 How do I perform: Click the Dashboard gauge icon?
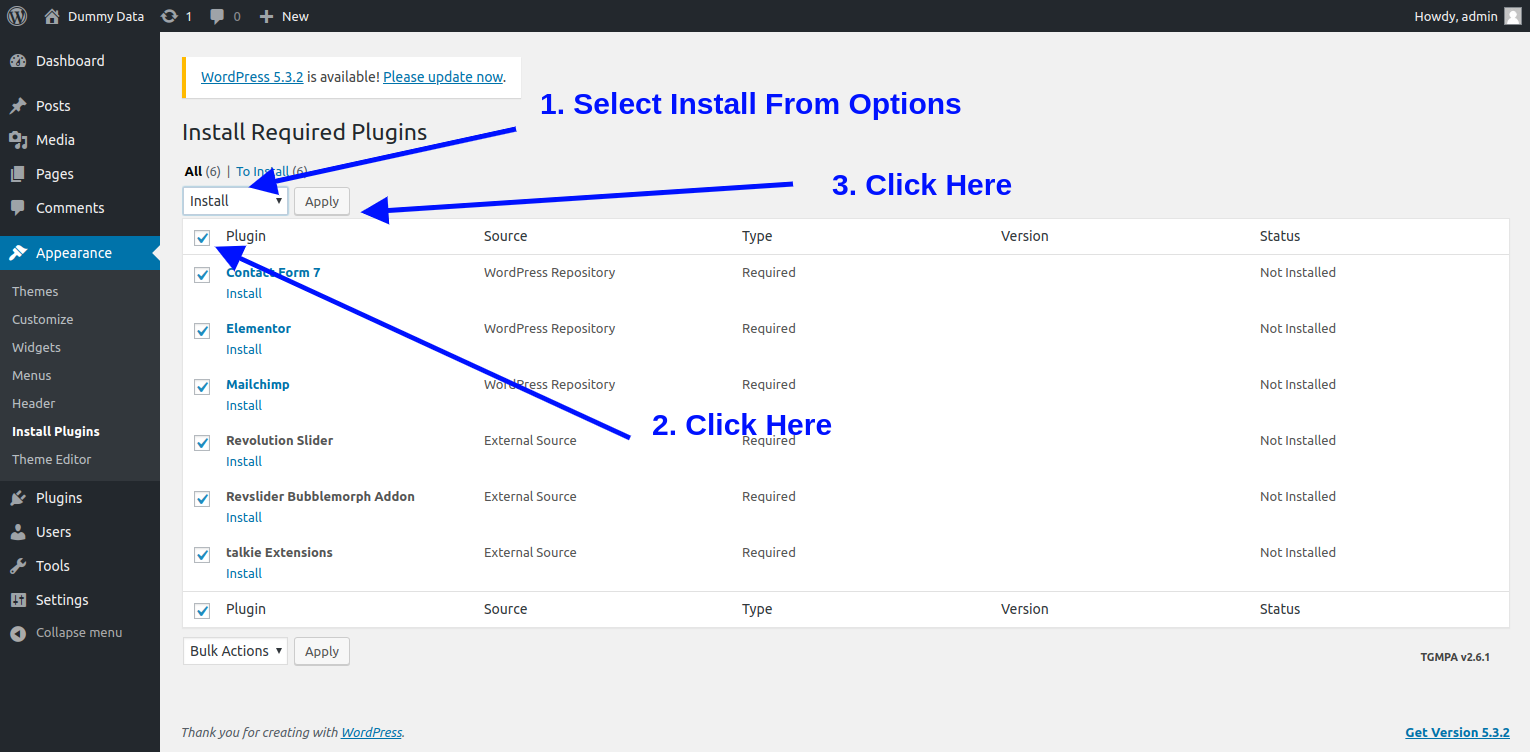click(18, 61)
